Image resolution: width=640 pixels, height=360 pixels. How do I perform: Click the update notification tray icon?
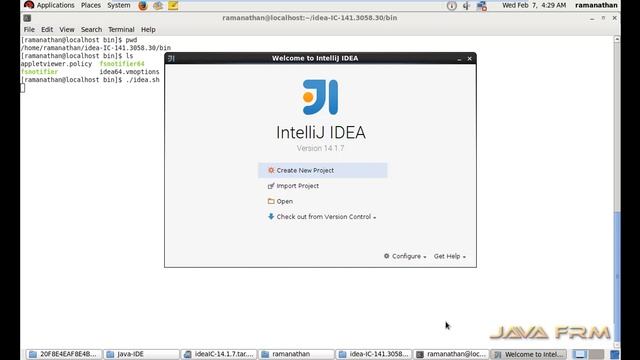pyautogui.click(x=451, y=5)
